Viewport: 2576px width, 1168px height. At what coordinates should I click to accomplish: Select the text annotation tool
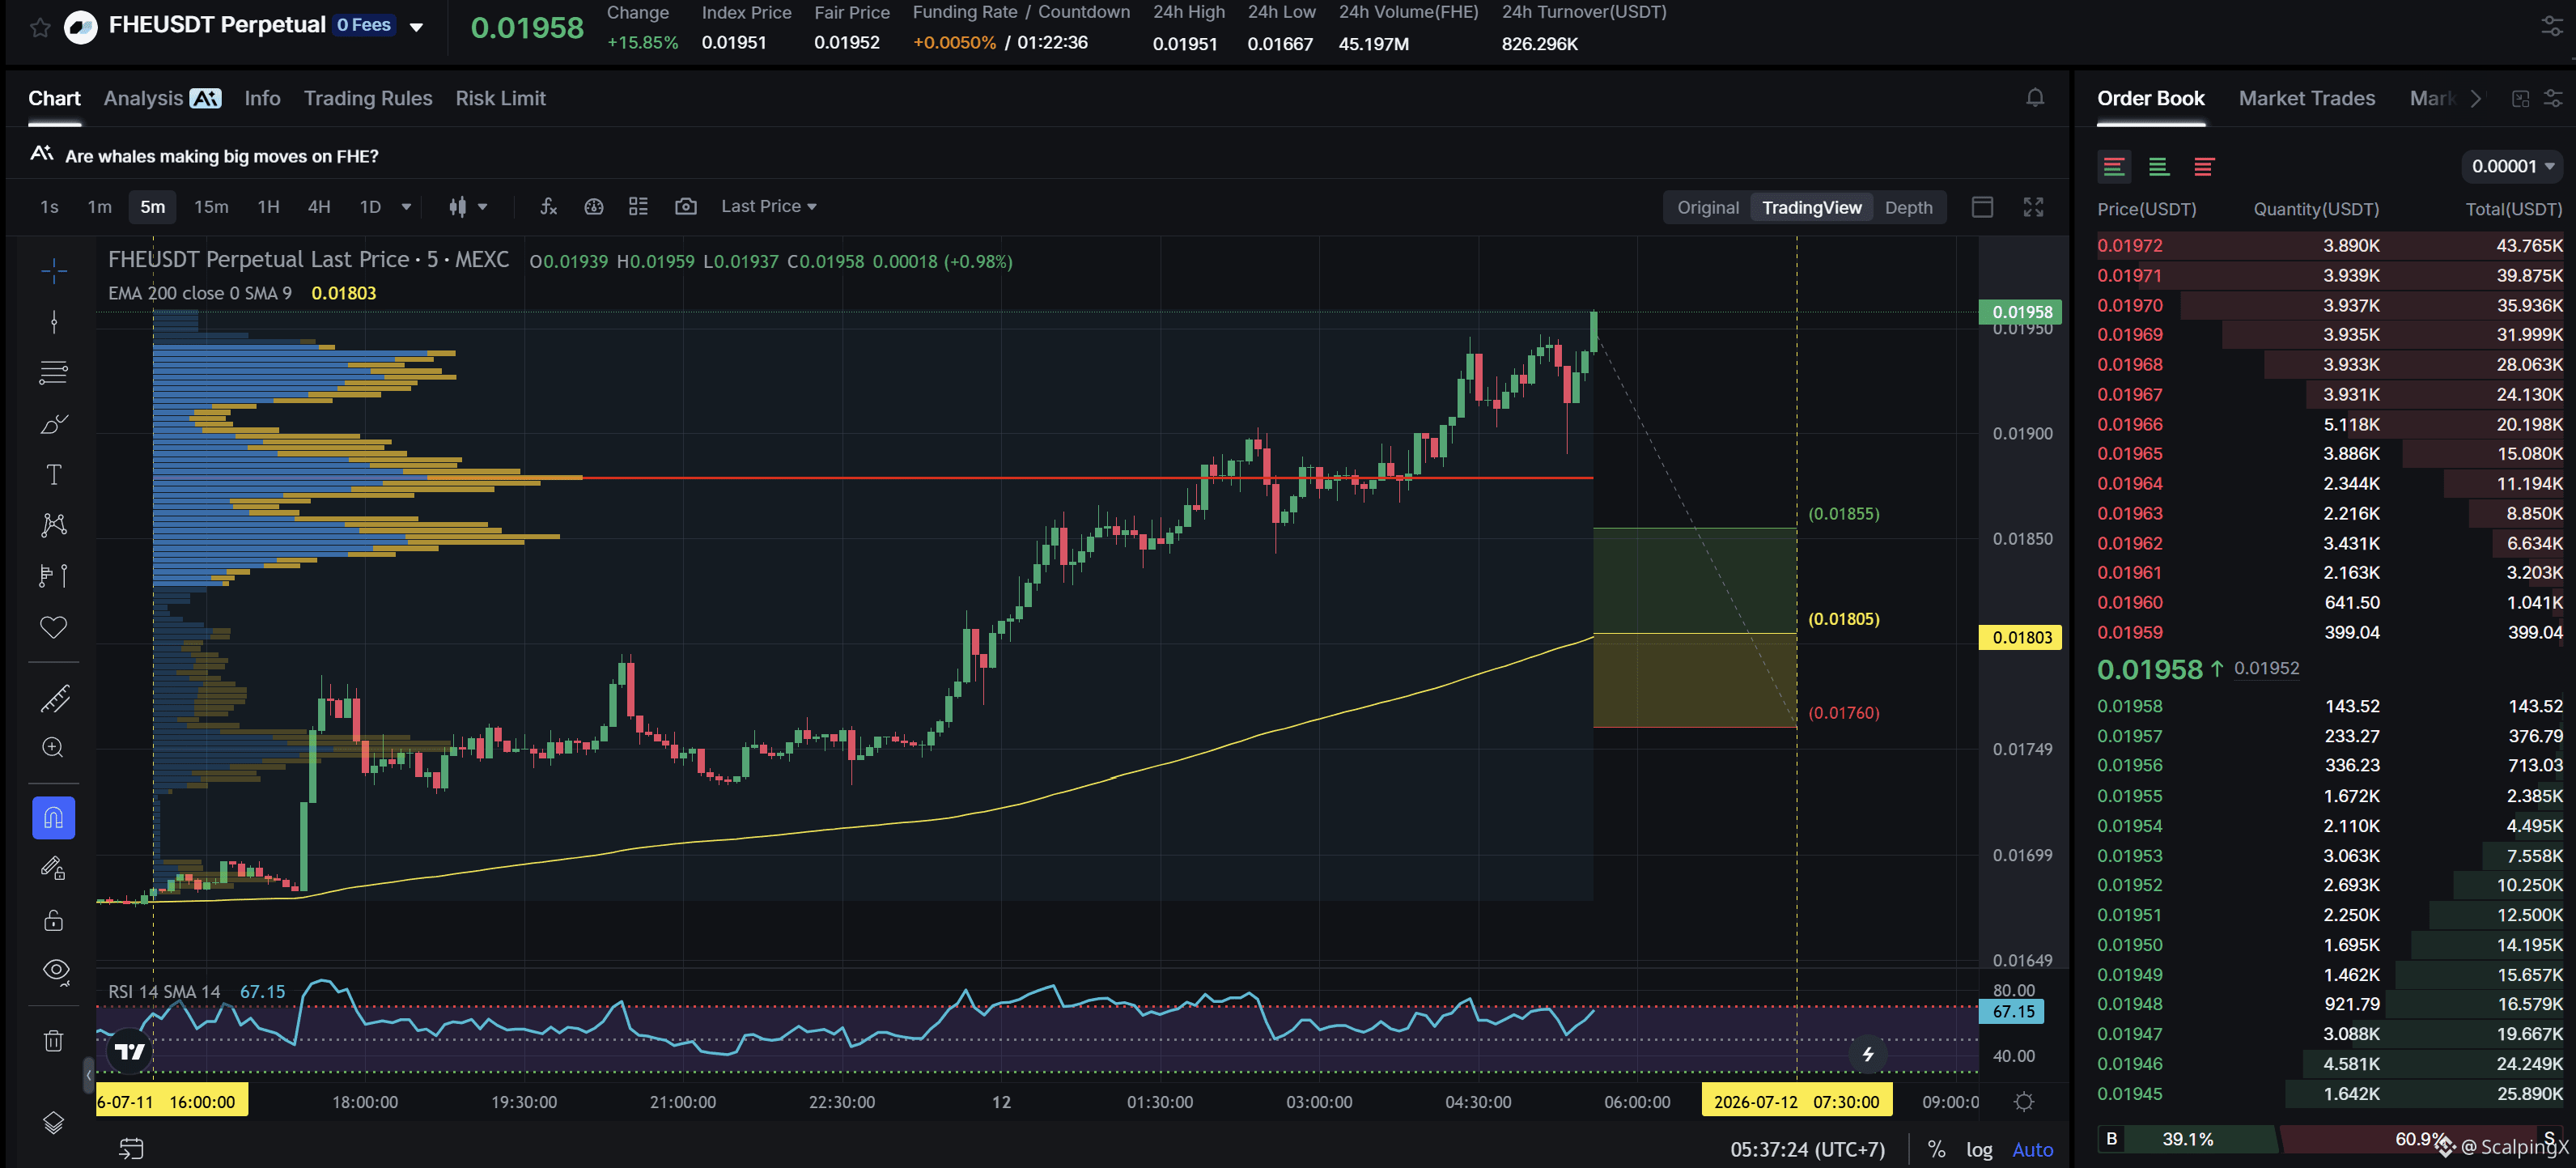tap(54, 474)
